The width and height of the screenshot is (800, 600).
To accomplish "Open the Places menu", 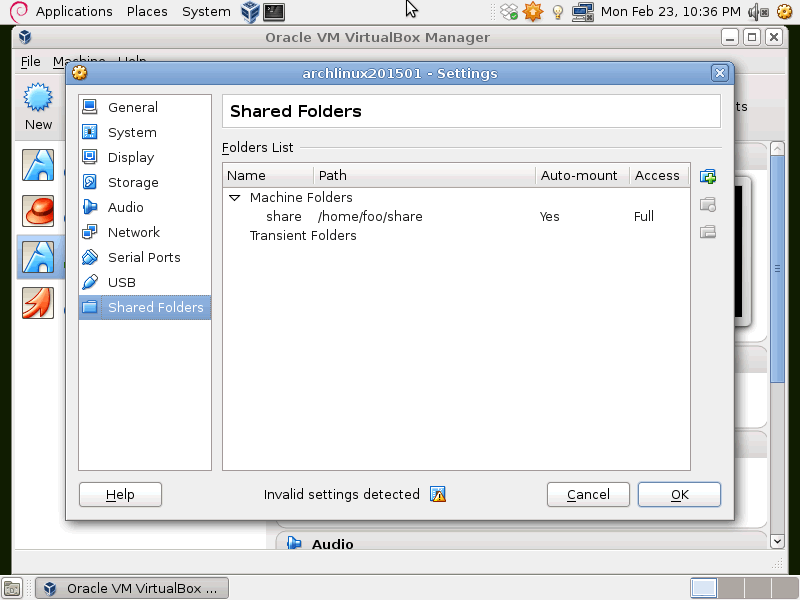I will 147,11.
